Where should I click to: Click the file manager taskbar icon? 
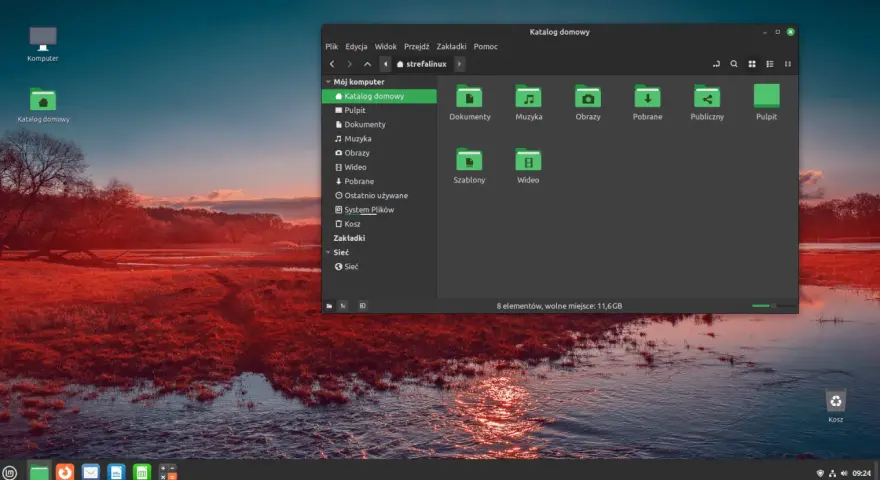click(x=39, y=472)
